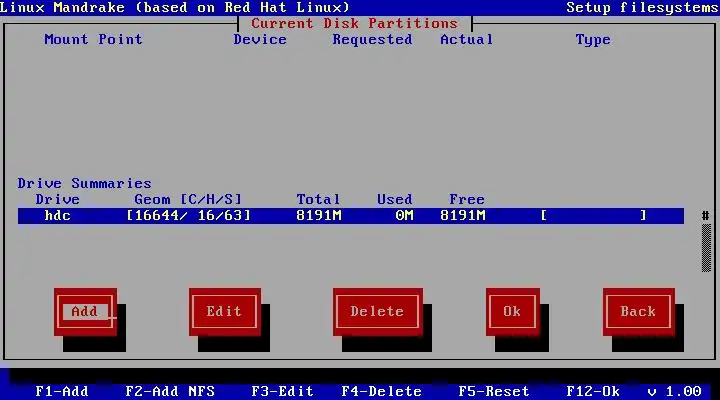Confirm with the Ok button

pyautogui.click(x=512, y=312)
